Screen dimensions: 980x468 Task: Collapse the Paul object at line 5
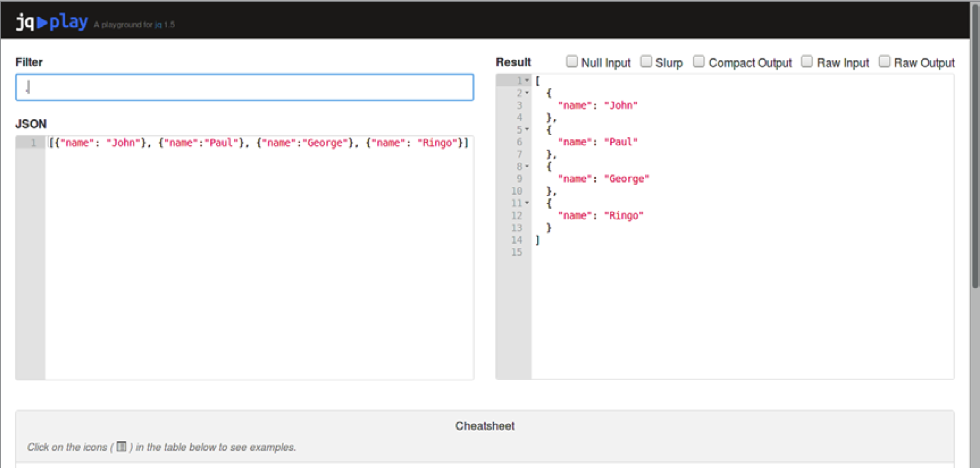tap(527, 130)
